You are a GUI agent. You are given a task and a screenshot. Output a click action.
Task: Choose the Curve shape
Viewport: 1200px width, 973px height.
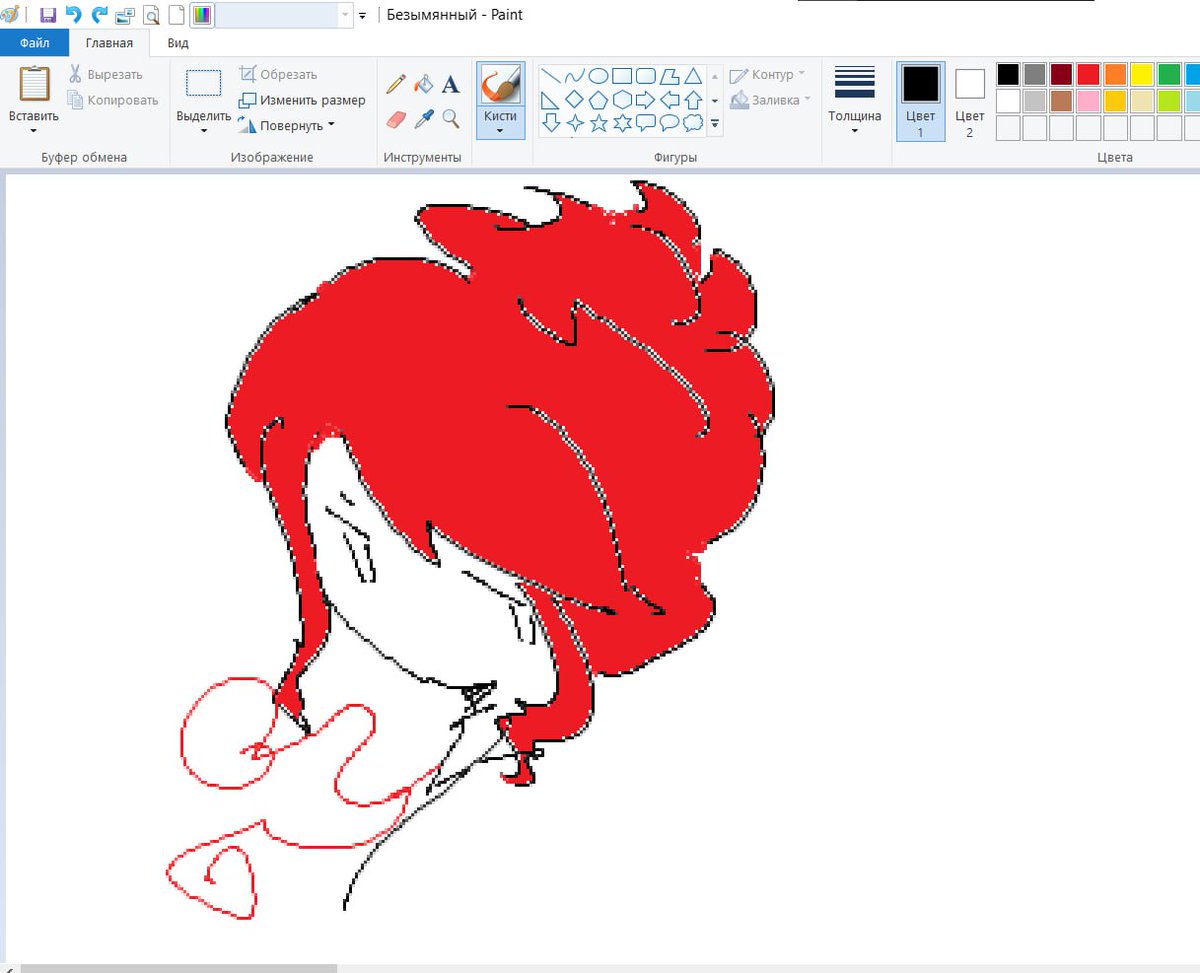coord(574,76)
